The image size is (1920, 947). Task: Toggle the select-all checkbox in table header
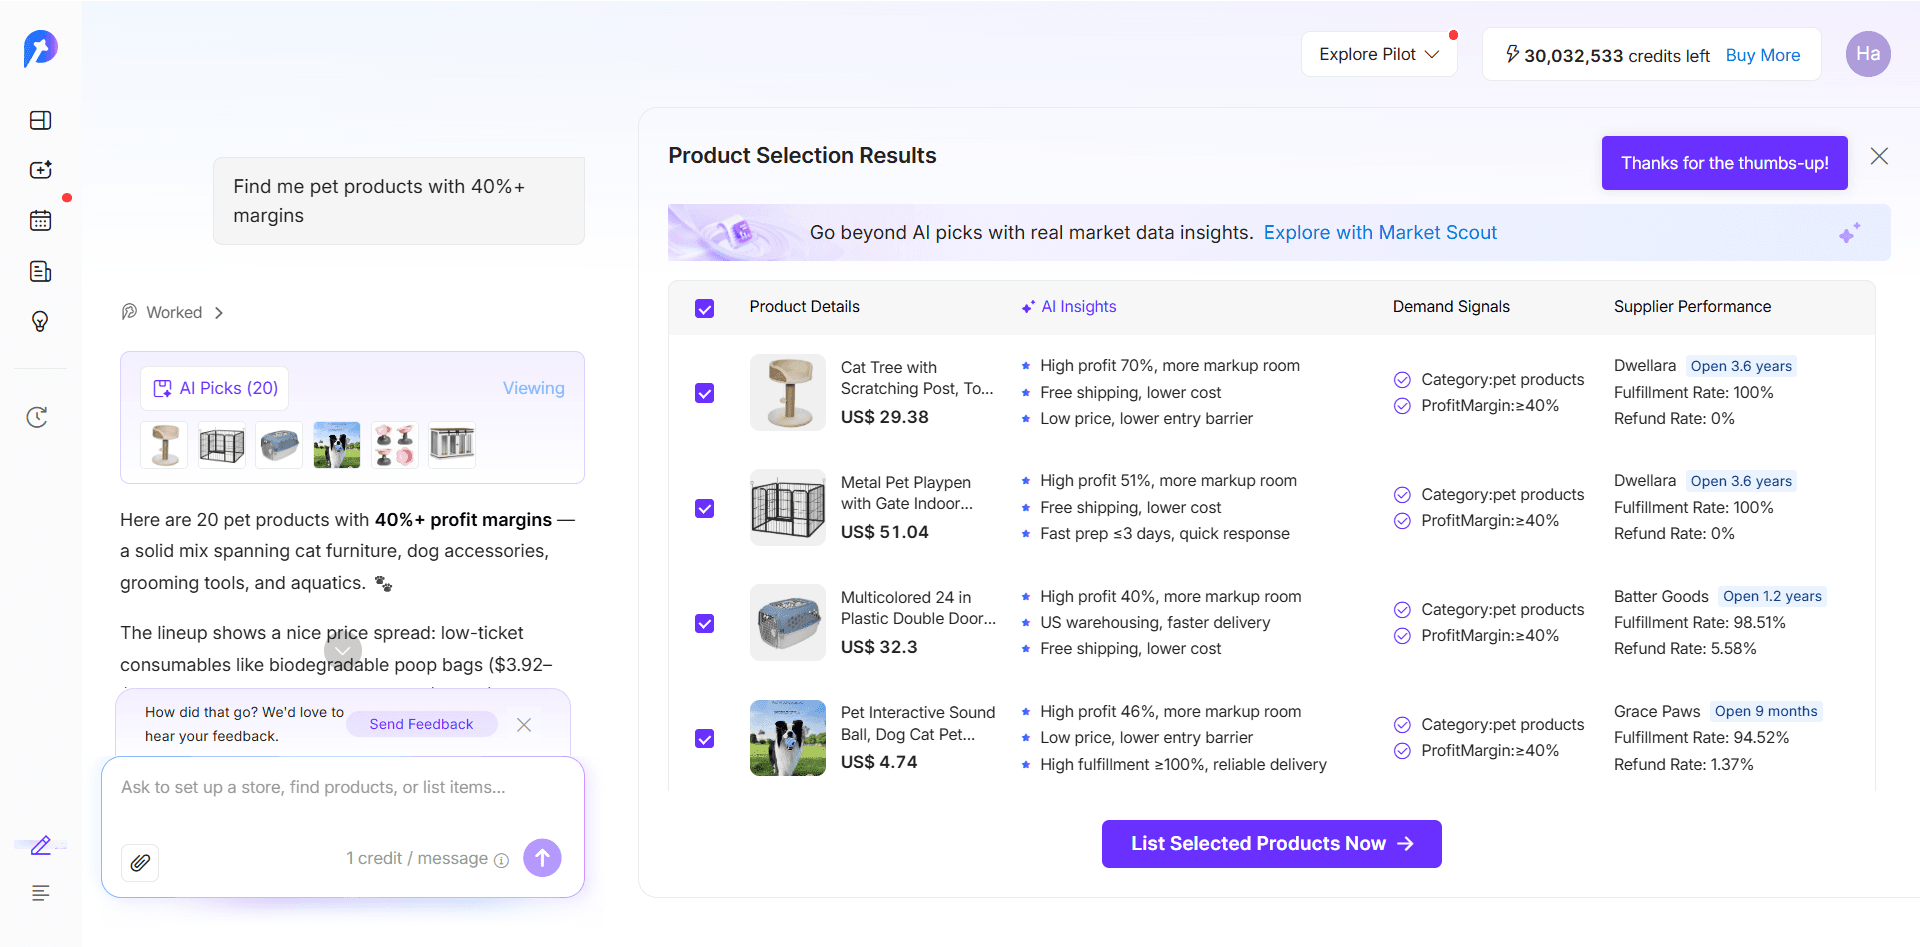tap(705, 308)
